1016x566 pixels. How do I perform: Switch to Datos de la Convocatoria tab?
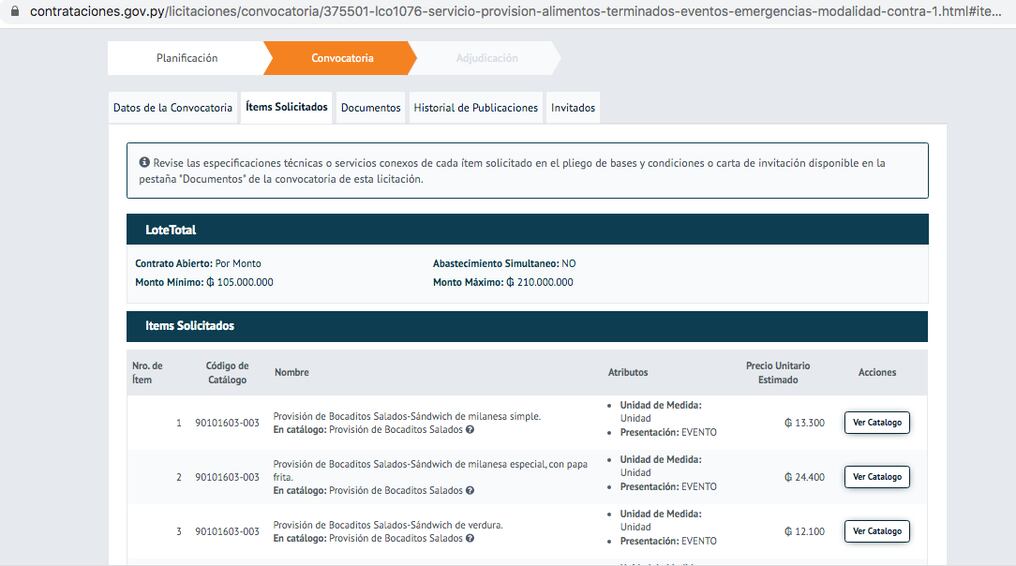172,108
